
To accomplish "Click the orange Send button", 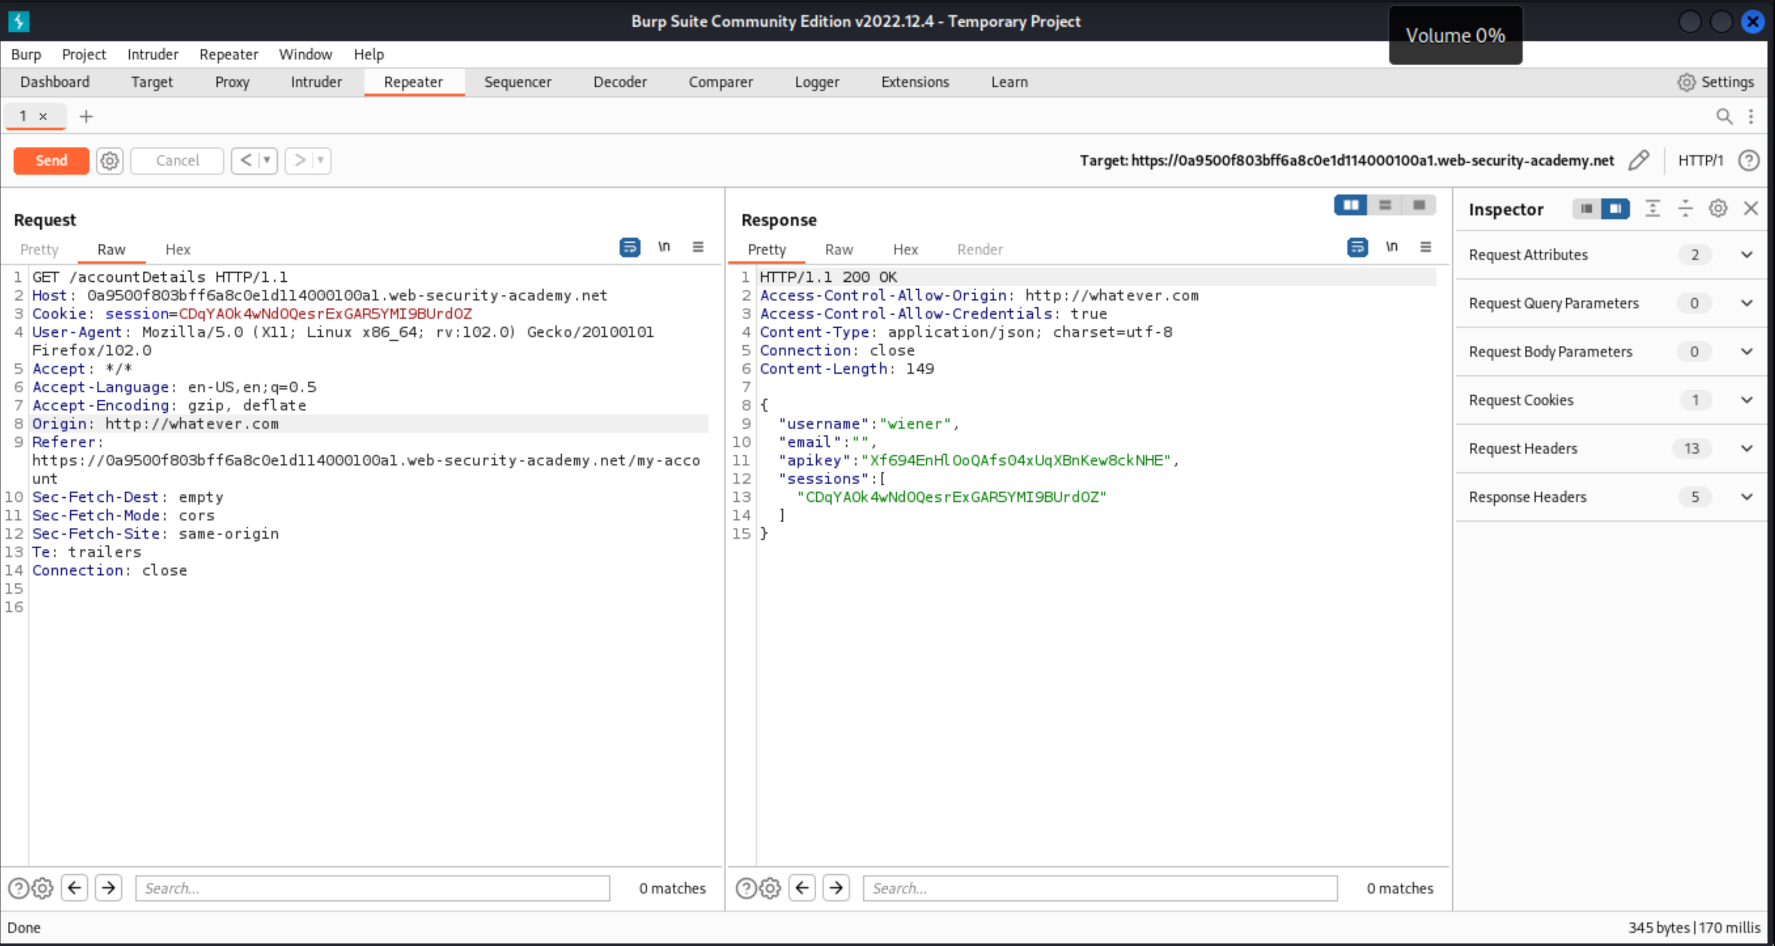I will coord(51,160).
